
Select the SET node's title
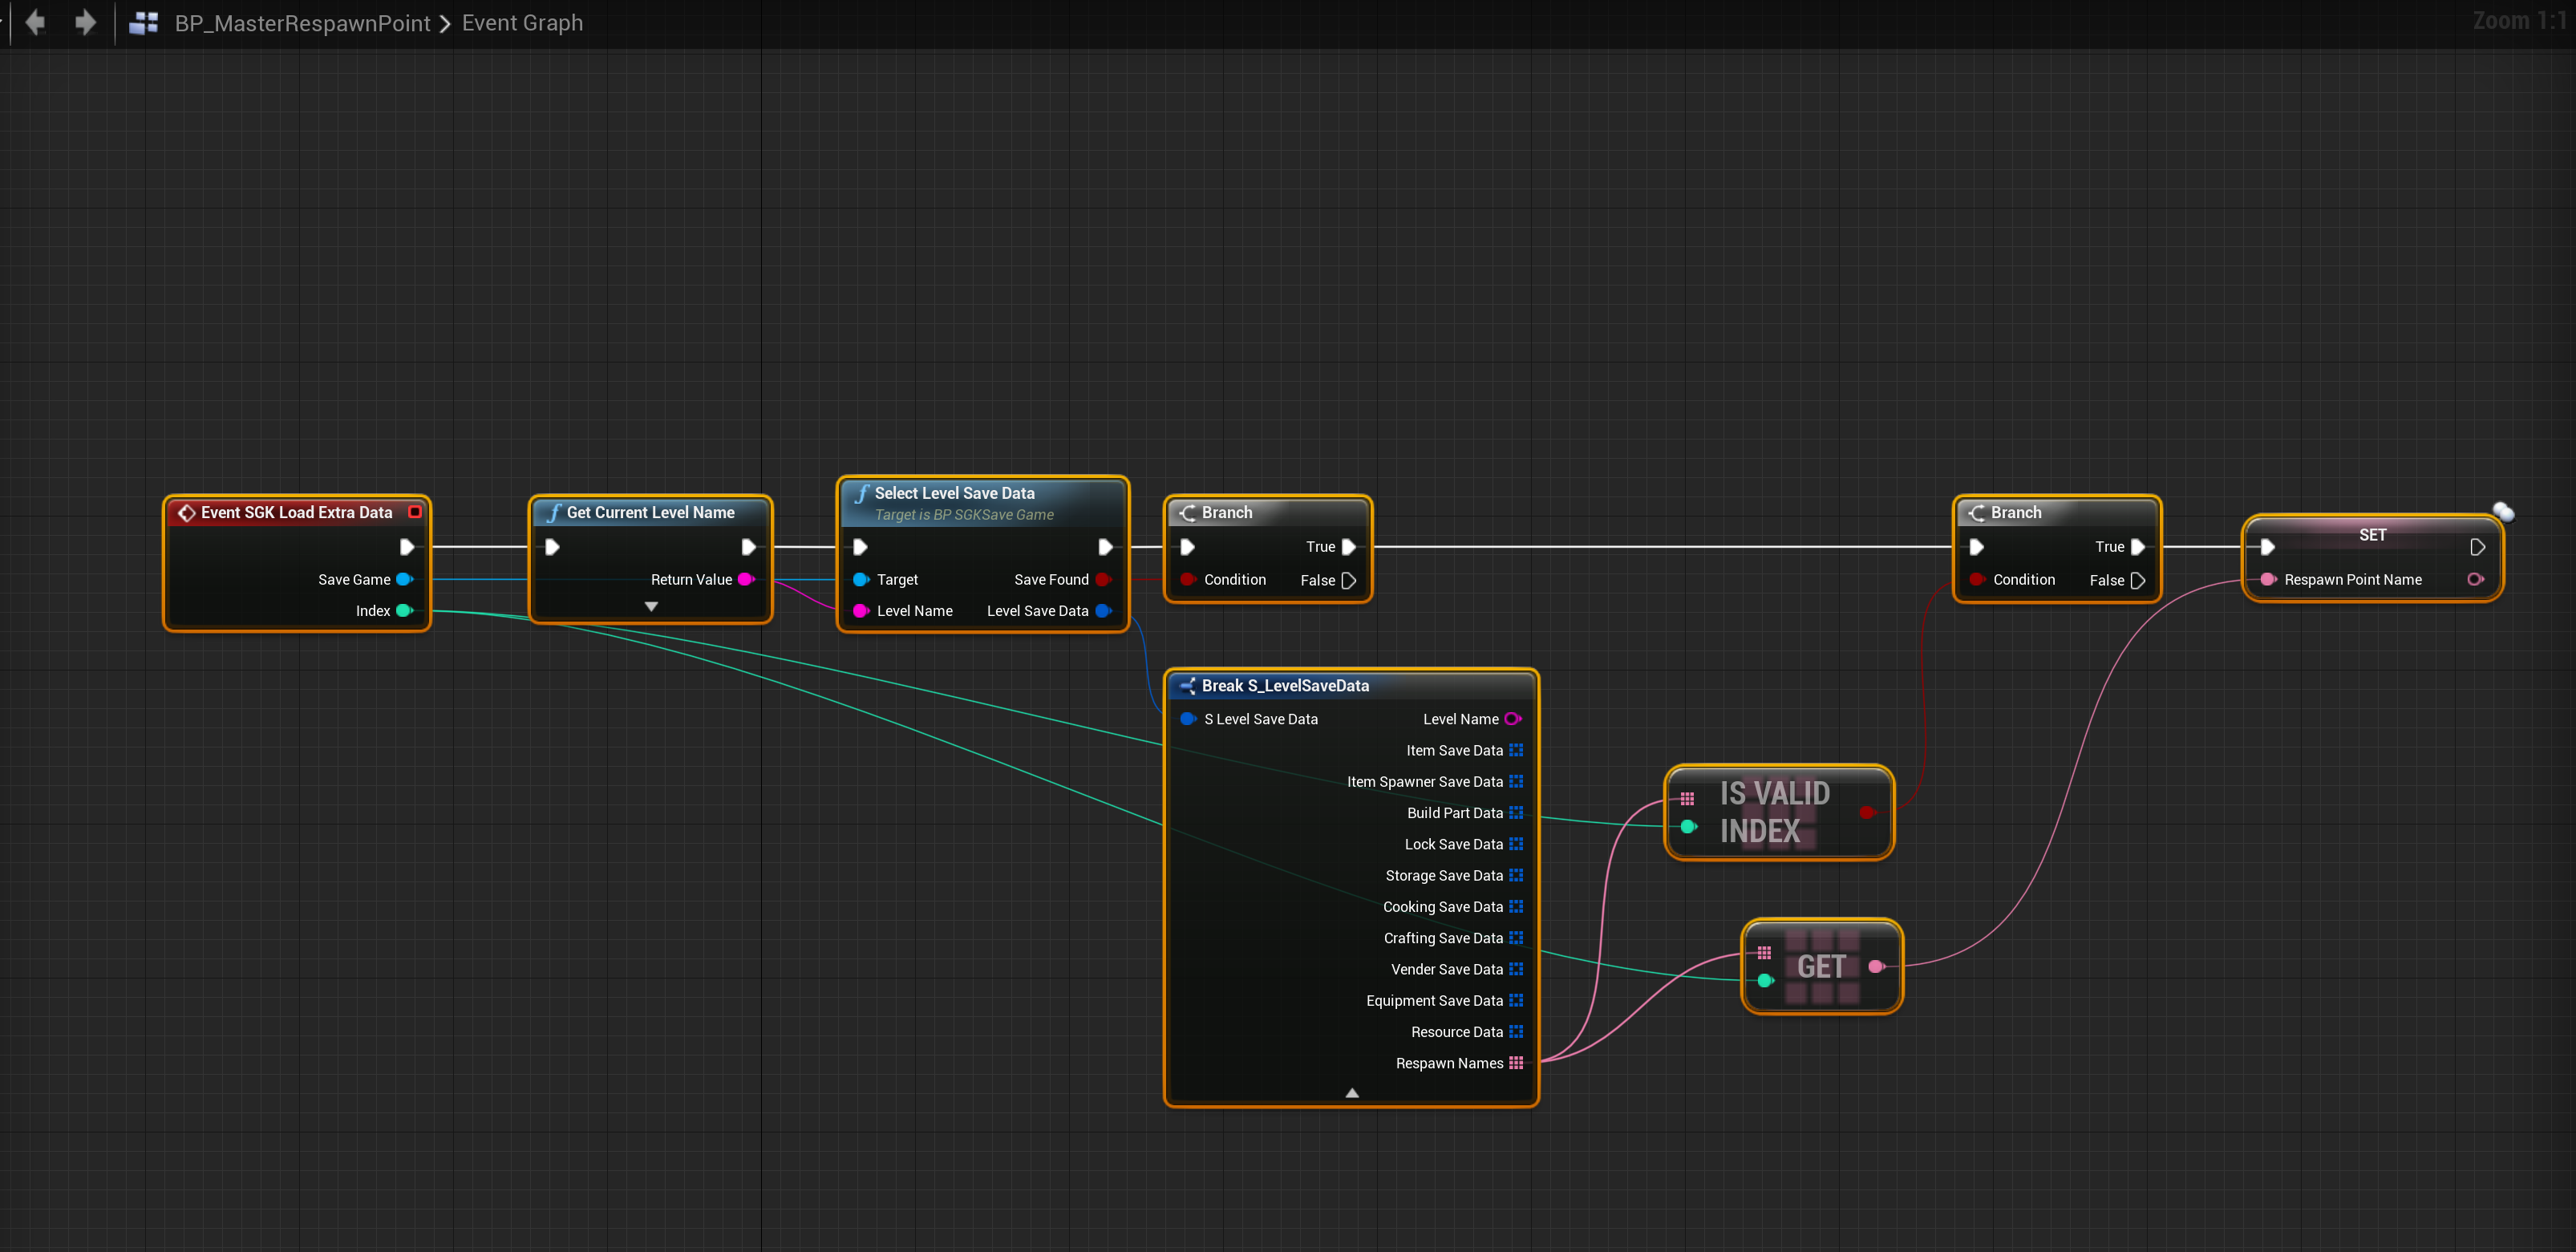(x=2372, y=535)
